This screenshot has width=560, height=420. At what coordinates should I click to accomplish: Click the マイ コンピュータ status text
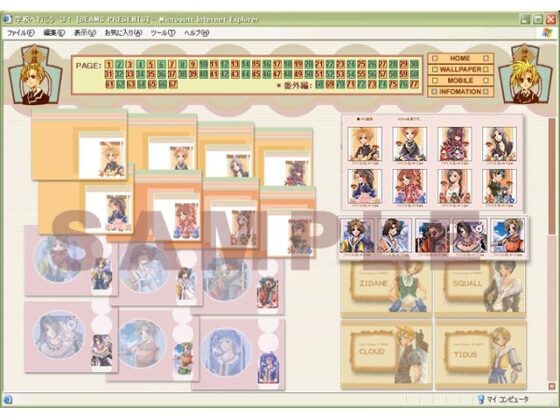coord(508,399)
